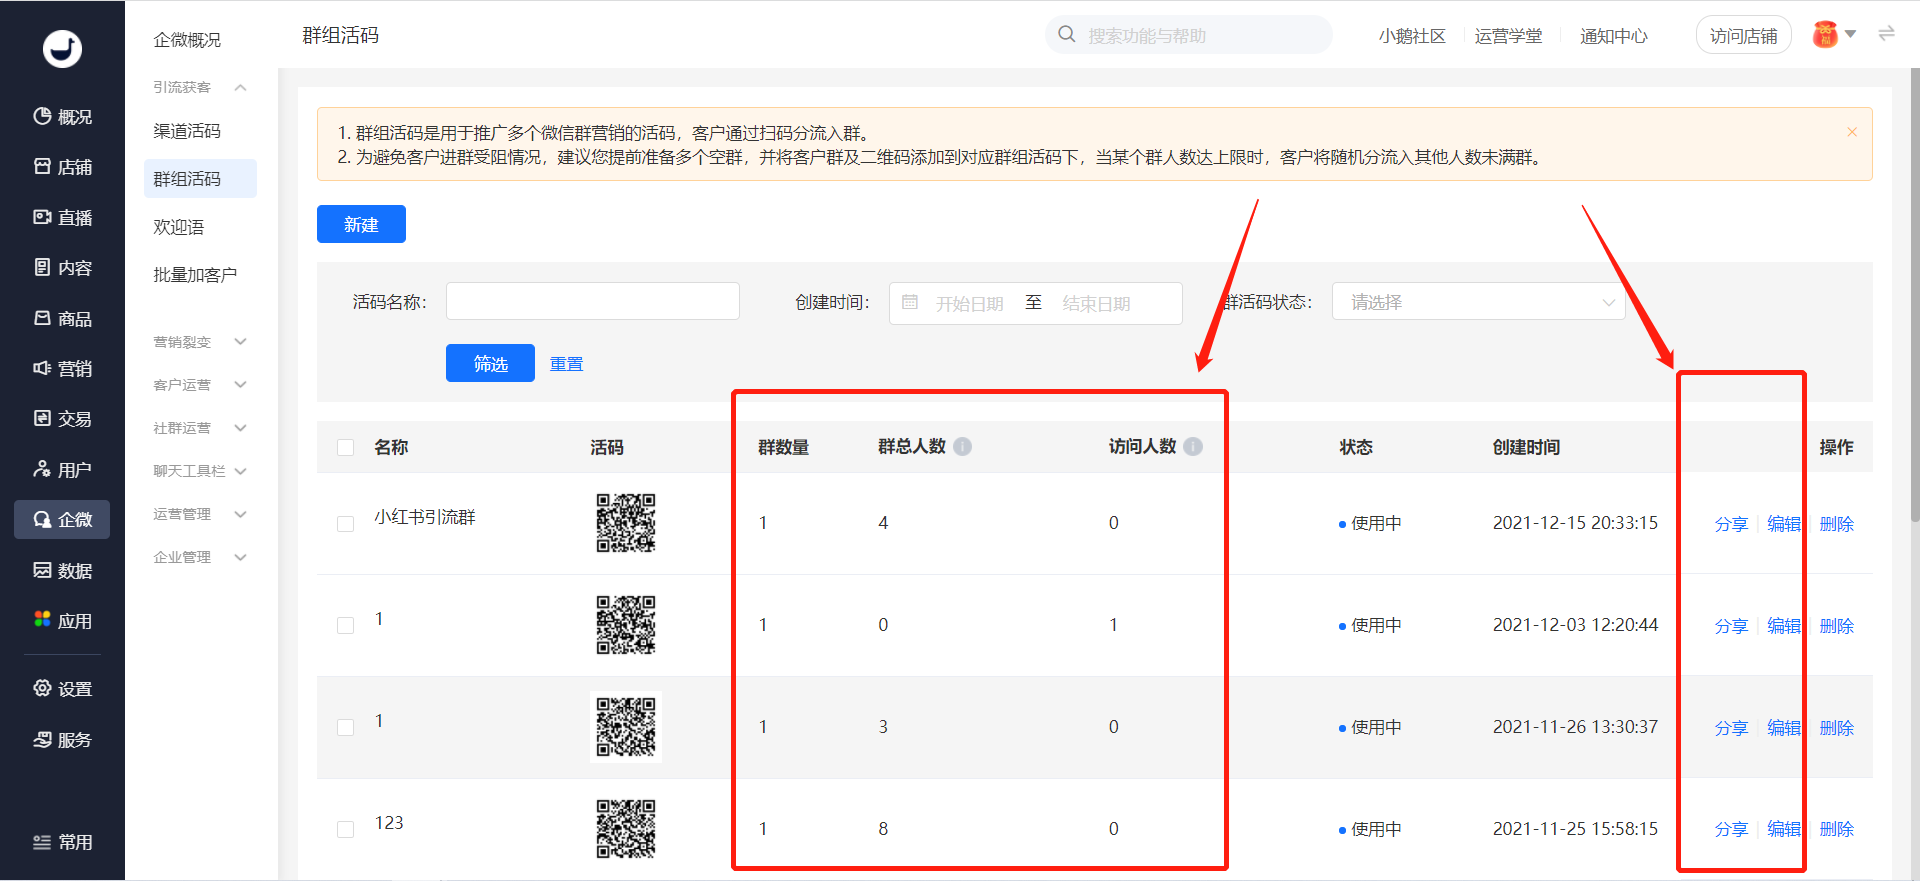Select 群组活码 in the submenu
Image resolution: width=1920 pixels, height=881 pixels.
[x=200, y=179]
